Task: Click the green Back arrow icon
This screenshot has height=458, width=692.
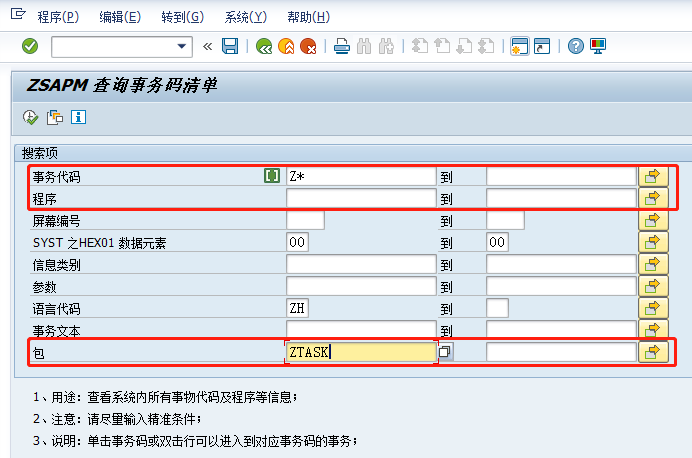Action: pyautogui.click(x=264, y=46)
